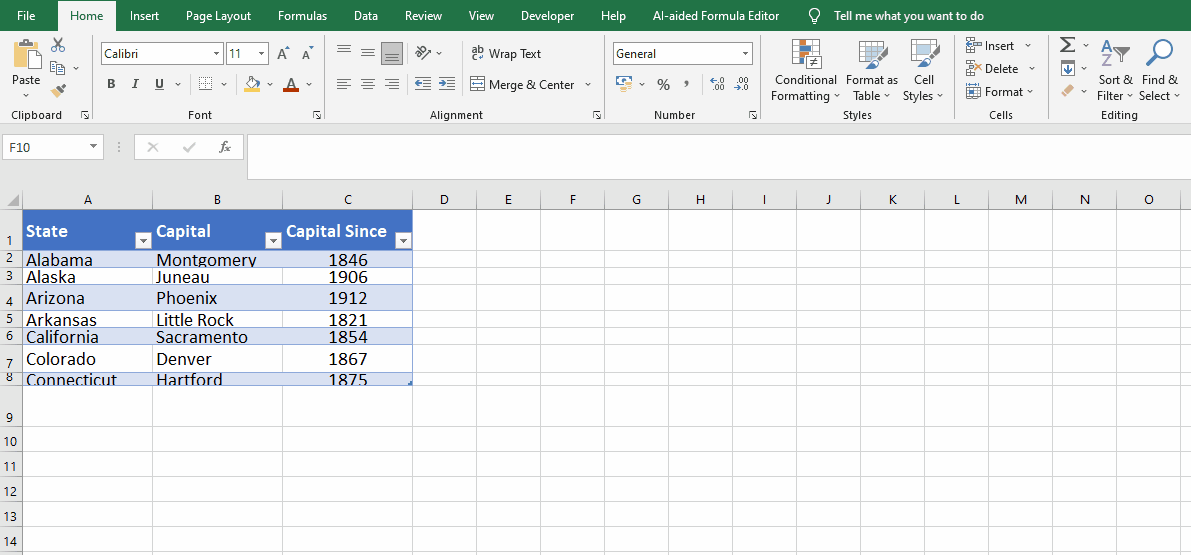1191x555 pixels.
Task: Click Merge & Center button
Action: click(x=522, y=84)
